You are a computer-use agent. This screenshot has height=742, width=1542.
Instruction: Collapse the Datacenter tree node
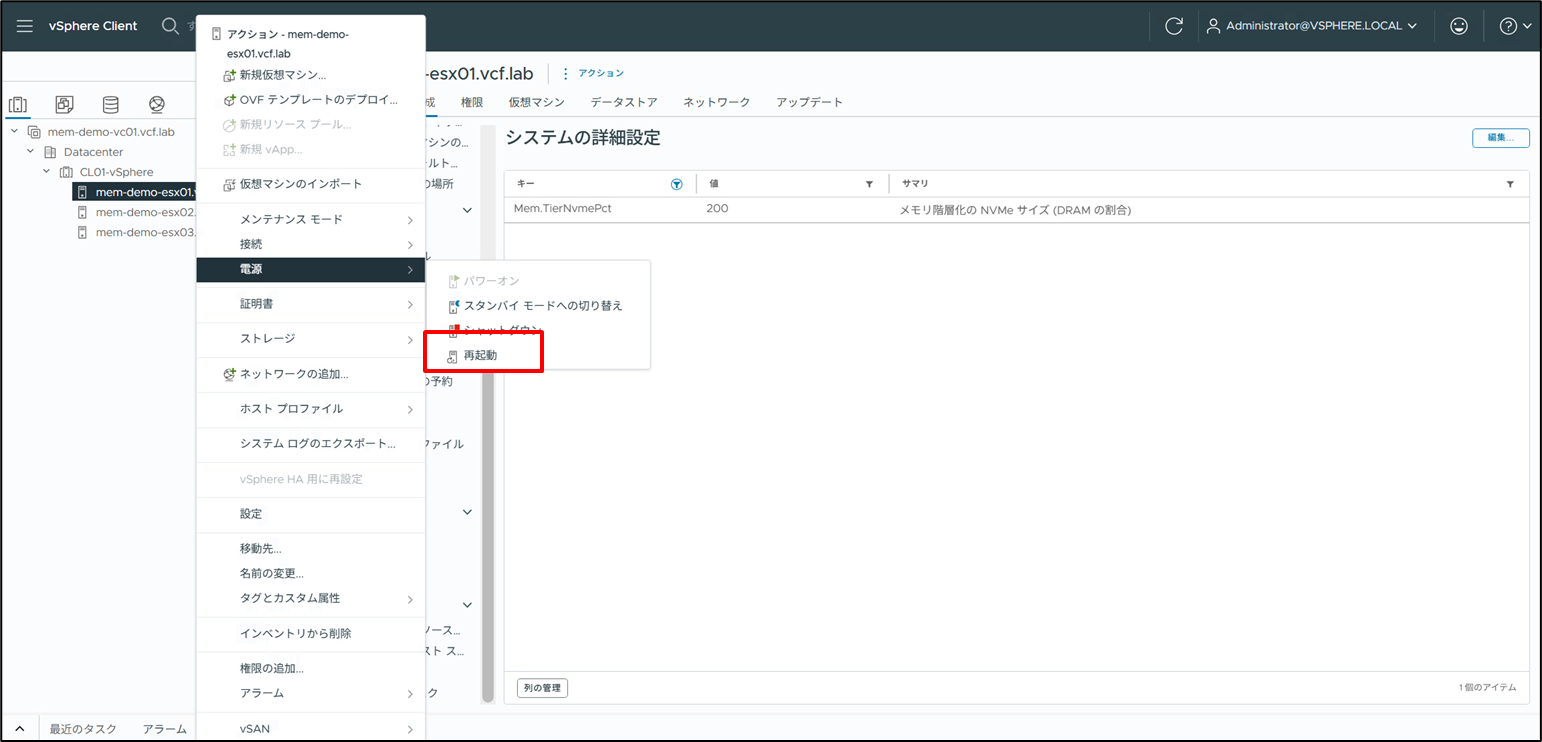point(29,151)
